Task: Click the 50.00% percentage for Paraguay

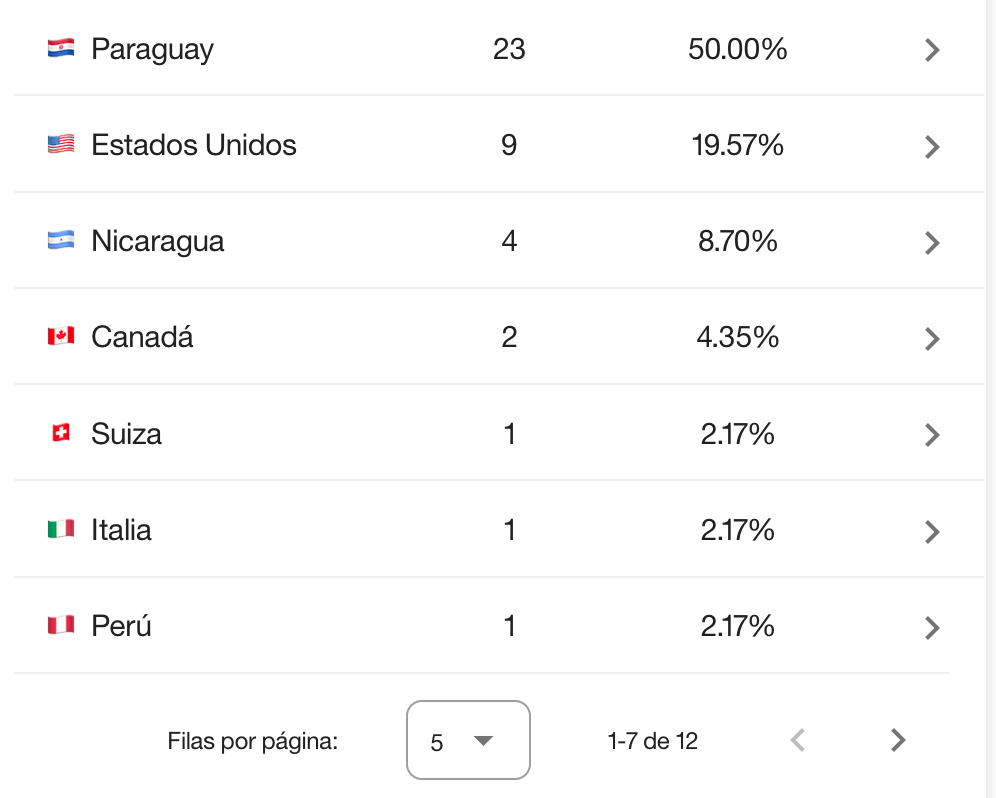Action: pyautogui.click(x=737, y=49)
